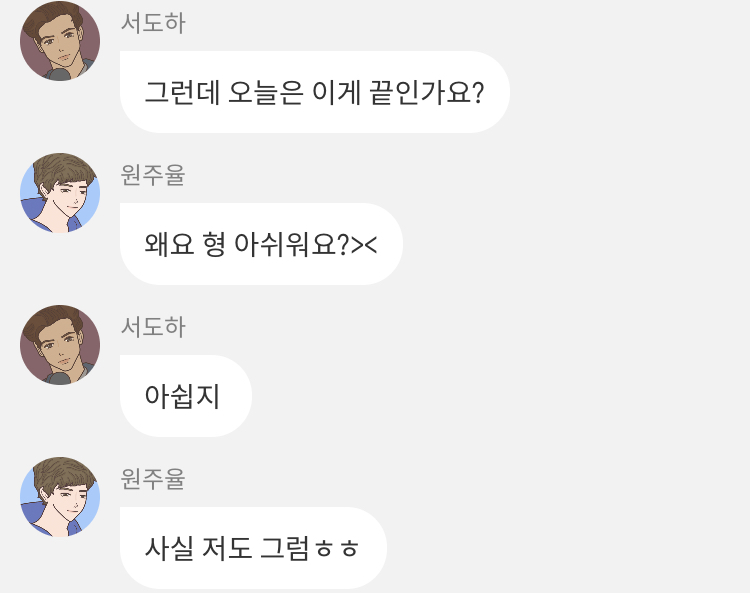Screen dimensions: 750x593
Task: Click the 서도하 name above the first message
Action: pyautogui.click(x=153, y=22)
